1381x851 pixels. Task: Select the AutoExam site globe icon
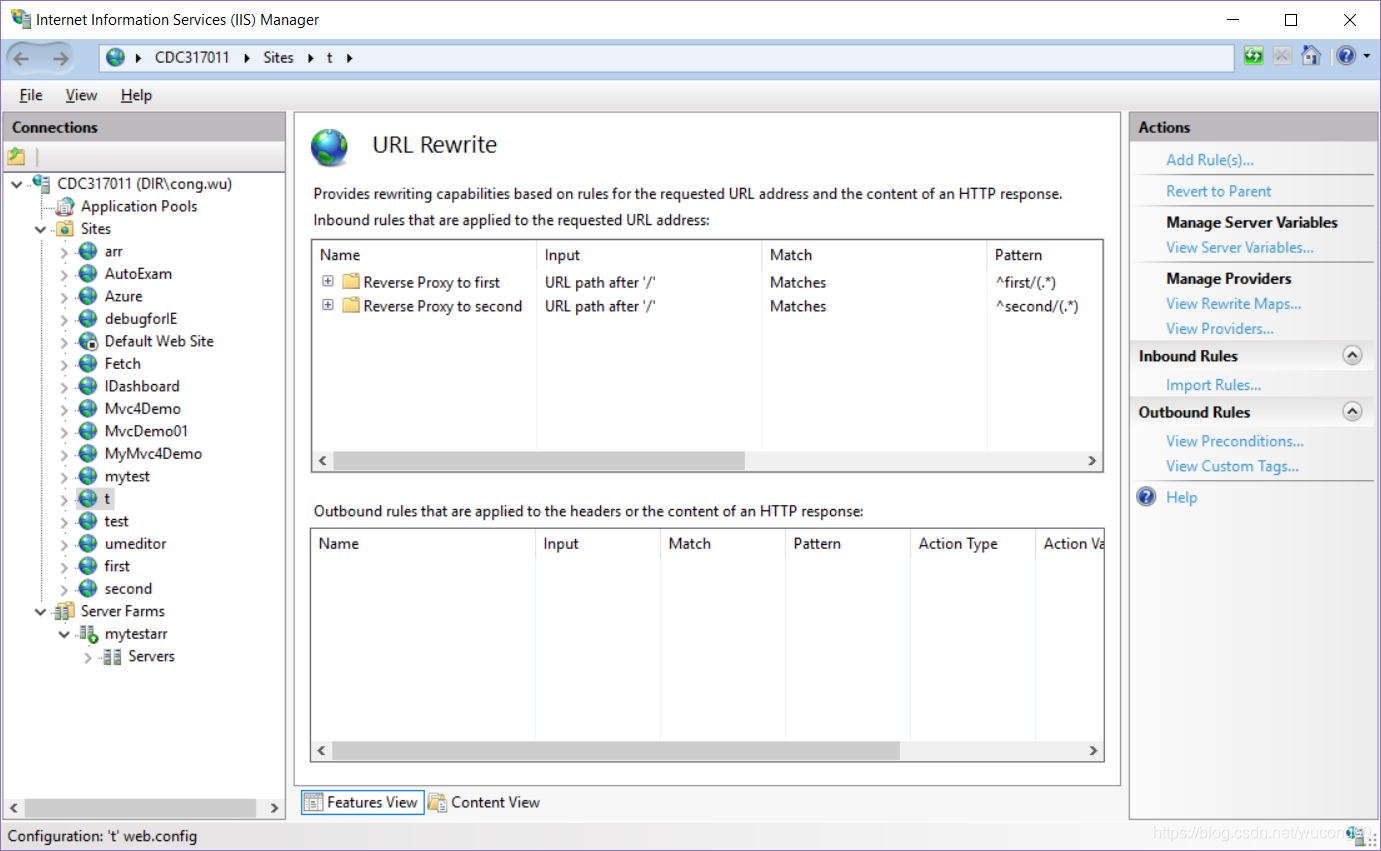[88, 274]
